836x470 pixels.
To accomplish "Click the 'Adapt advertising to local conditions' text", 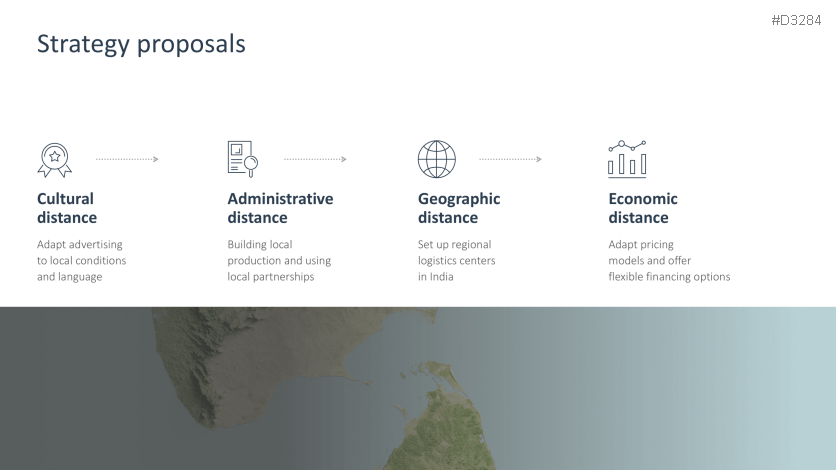I will pos(81,260).
